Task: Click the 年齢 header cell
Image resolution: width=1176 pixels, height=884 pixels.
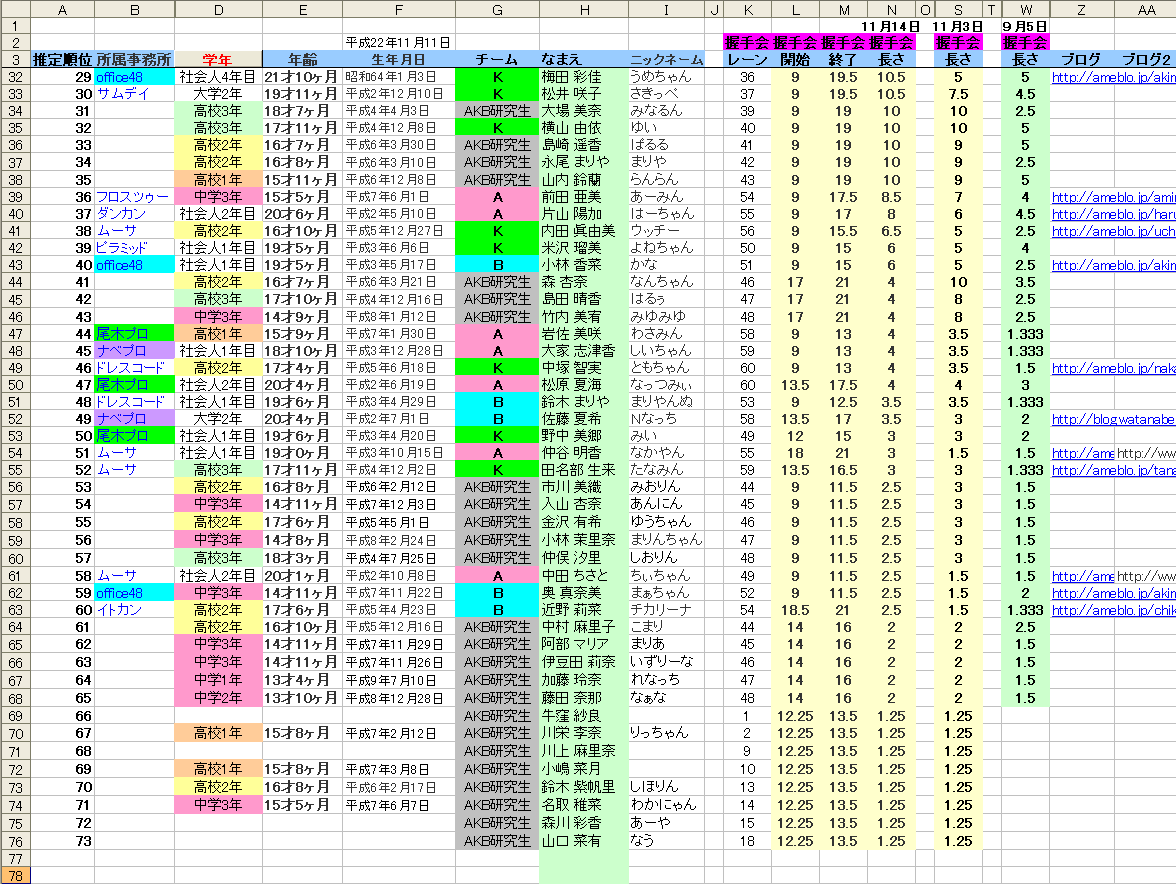Action: pos(302,59)
